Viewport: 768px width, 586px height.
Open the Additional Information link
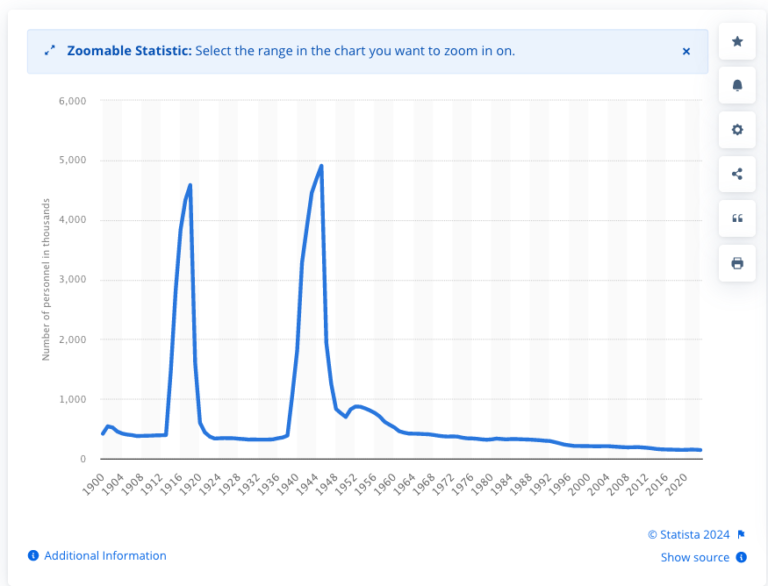(105, 556)
